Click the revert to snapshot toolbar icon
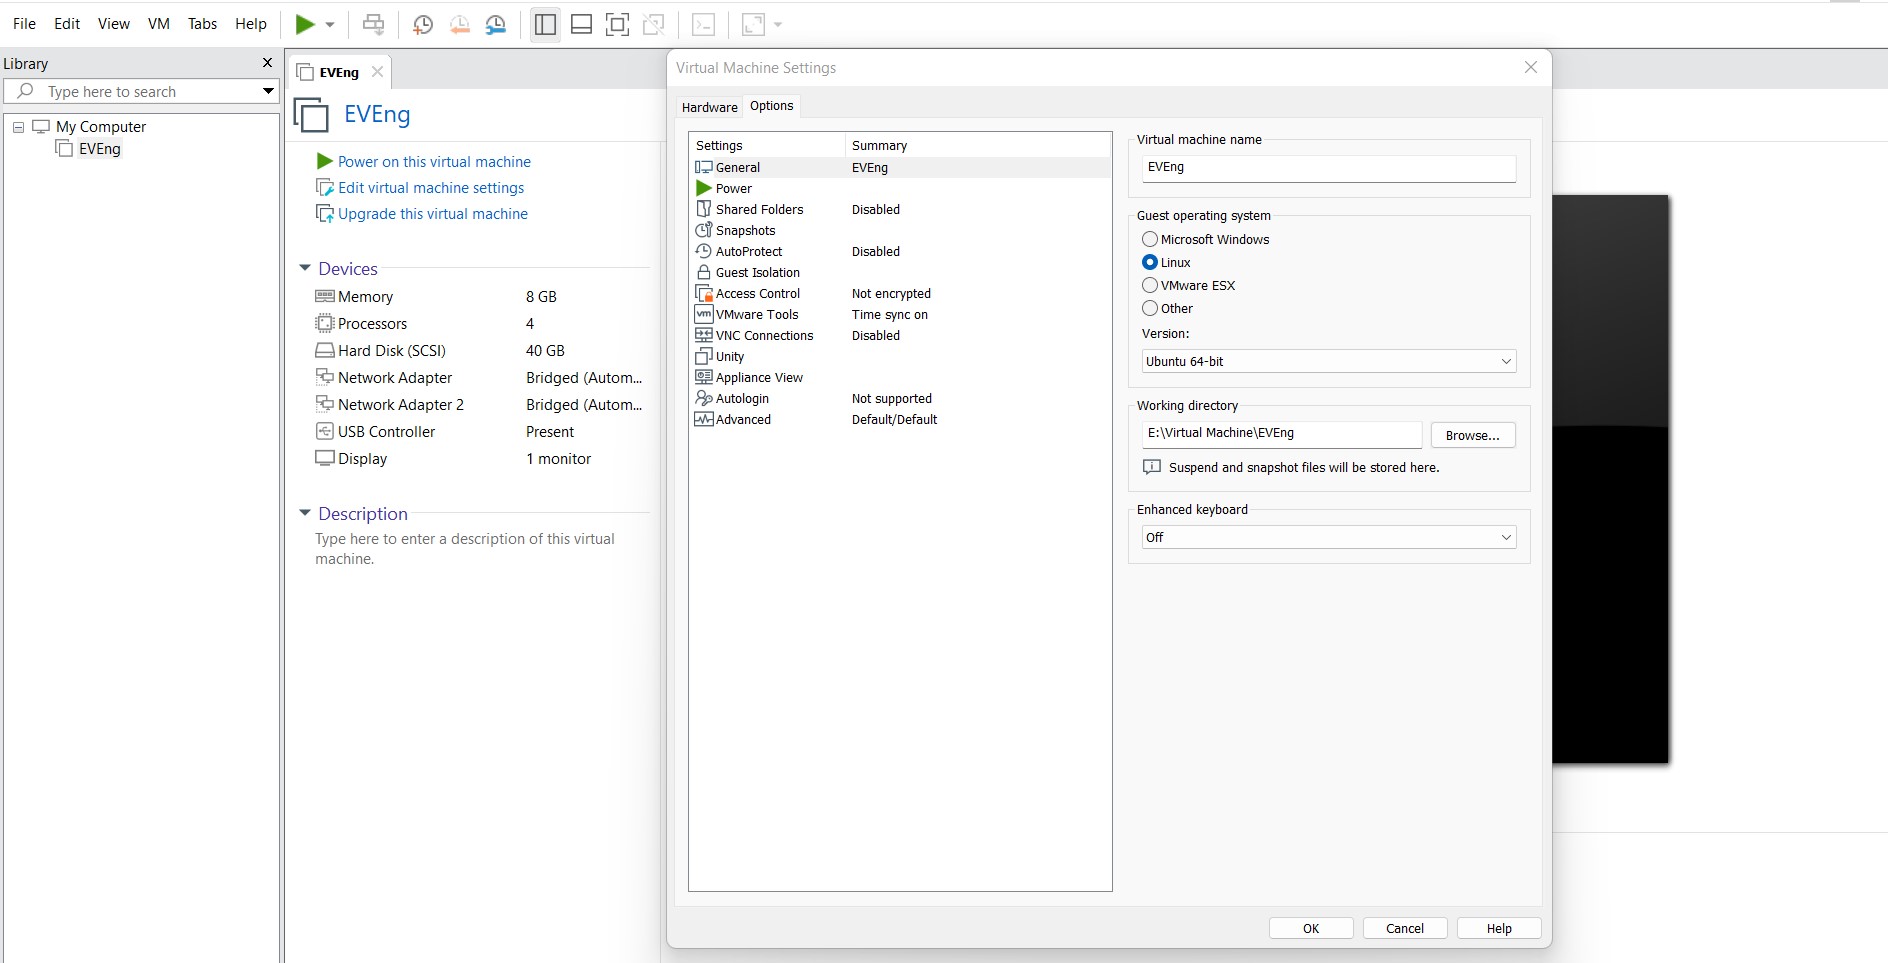This screenshot has height=963, width=1888. click(460, 24)
